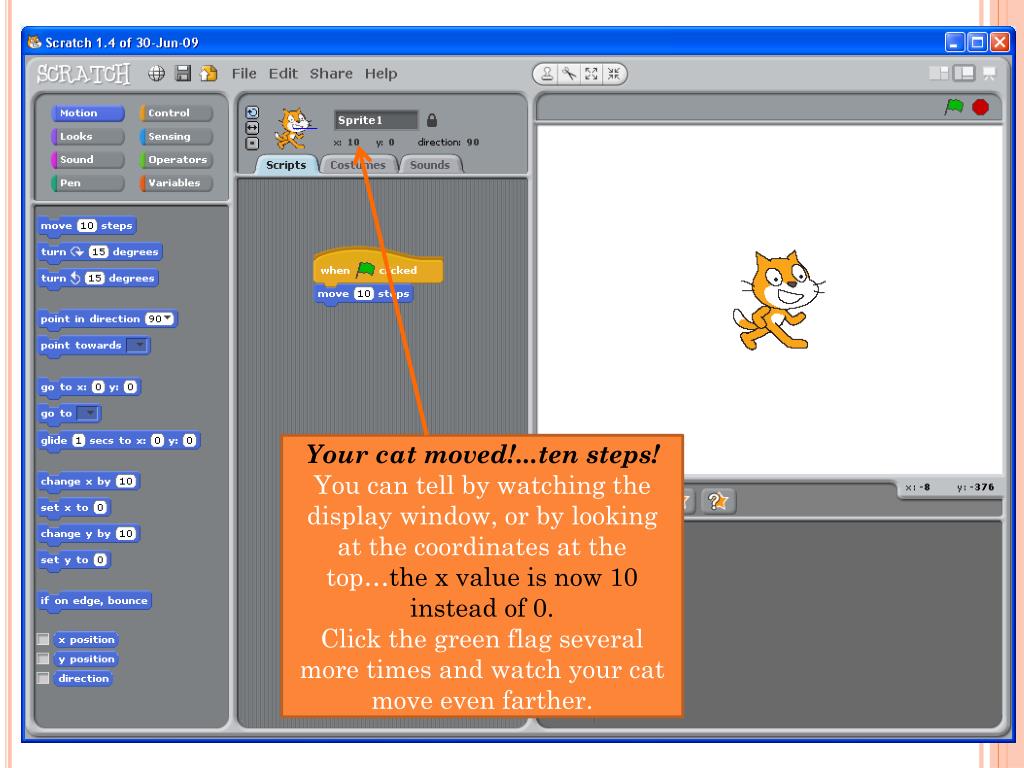
Task: Click the set x to 0 block
Action: click(x=74, y=508)
